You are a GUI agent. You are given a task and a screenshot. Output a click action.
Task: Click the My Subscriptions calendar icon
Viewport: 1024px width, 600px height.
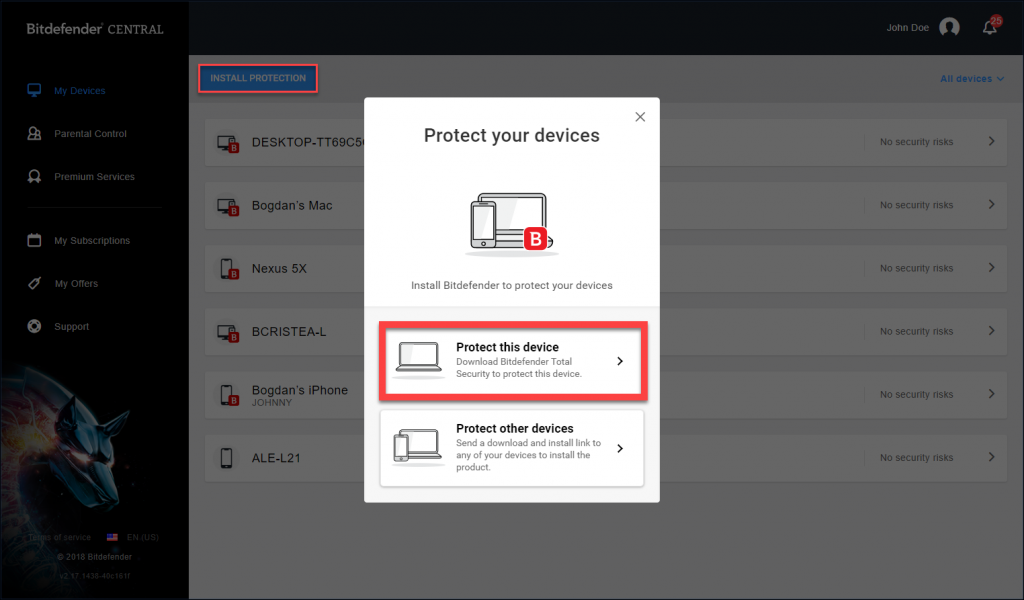[x=34, y=240]
